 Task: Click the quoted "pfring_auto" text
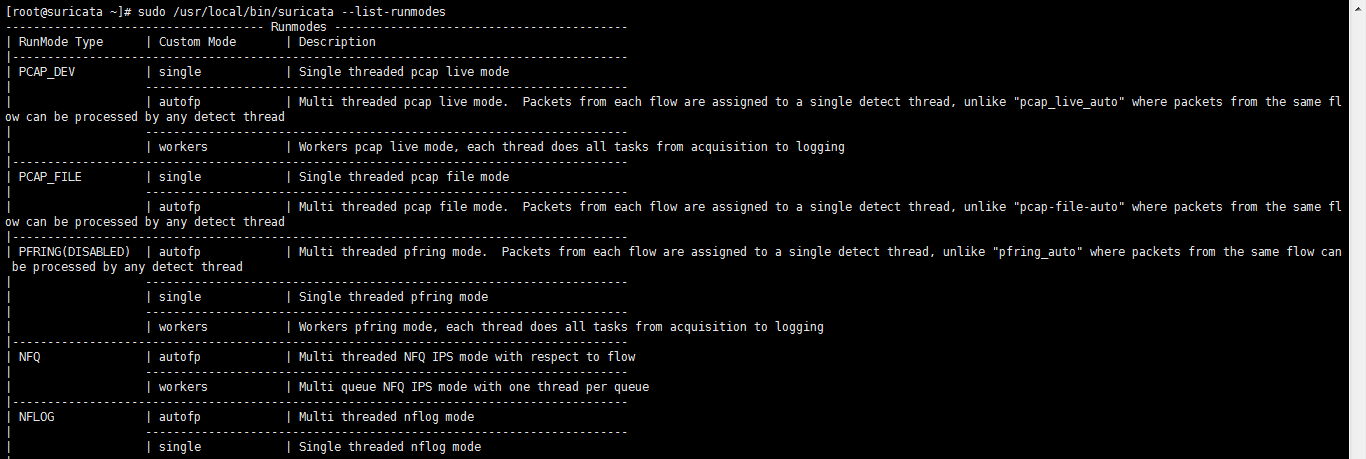tap(1036, 252)
